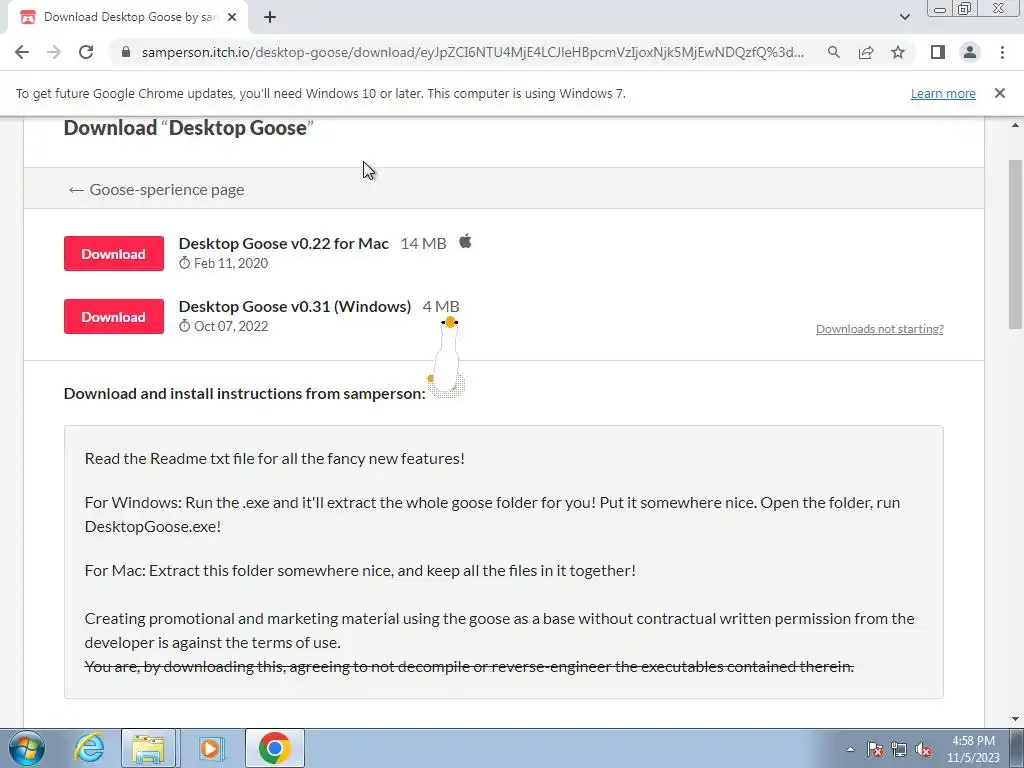The image size is (1024, 768).
Task: Click the page scroll down arrow
Action: point(1016,719)
